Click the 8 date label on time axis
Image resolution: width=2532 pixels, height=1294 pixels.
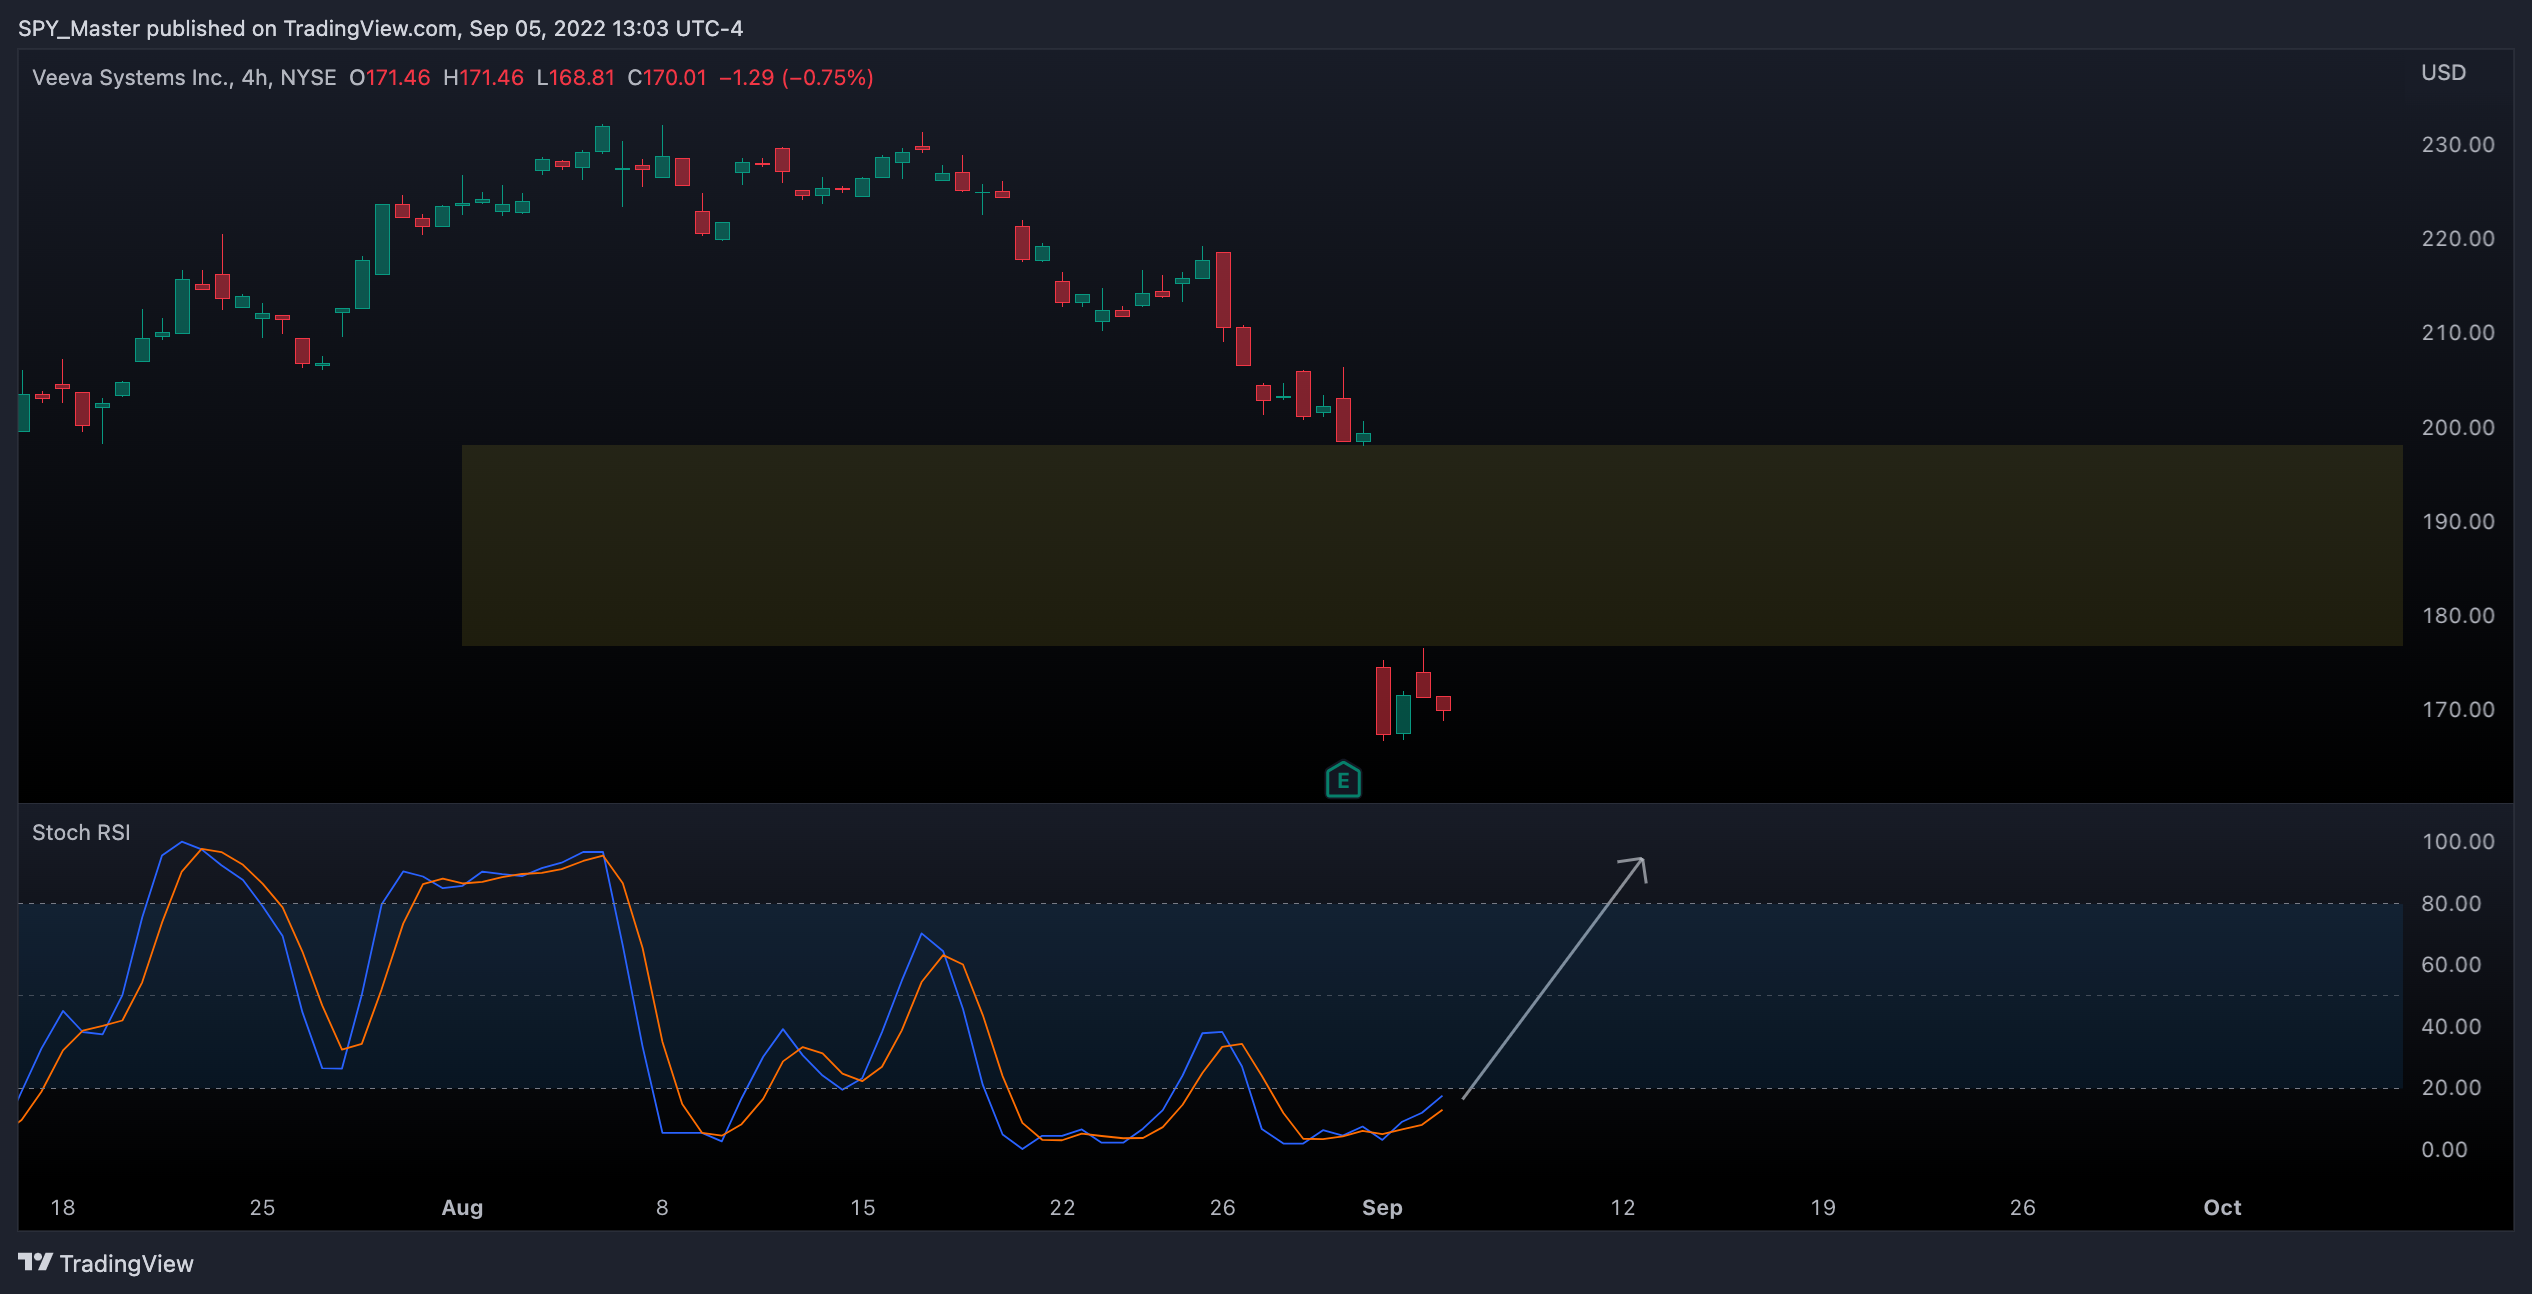click(662, 1208)
